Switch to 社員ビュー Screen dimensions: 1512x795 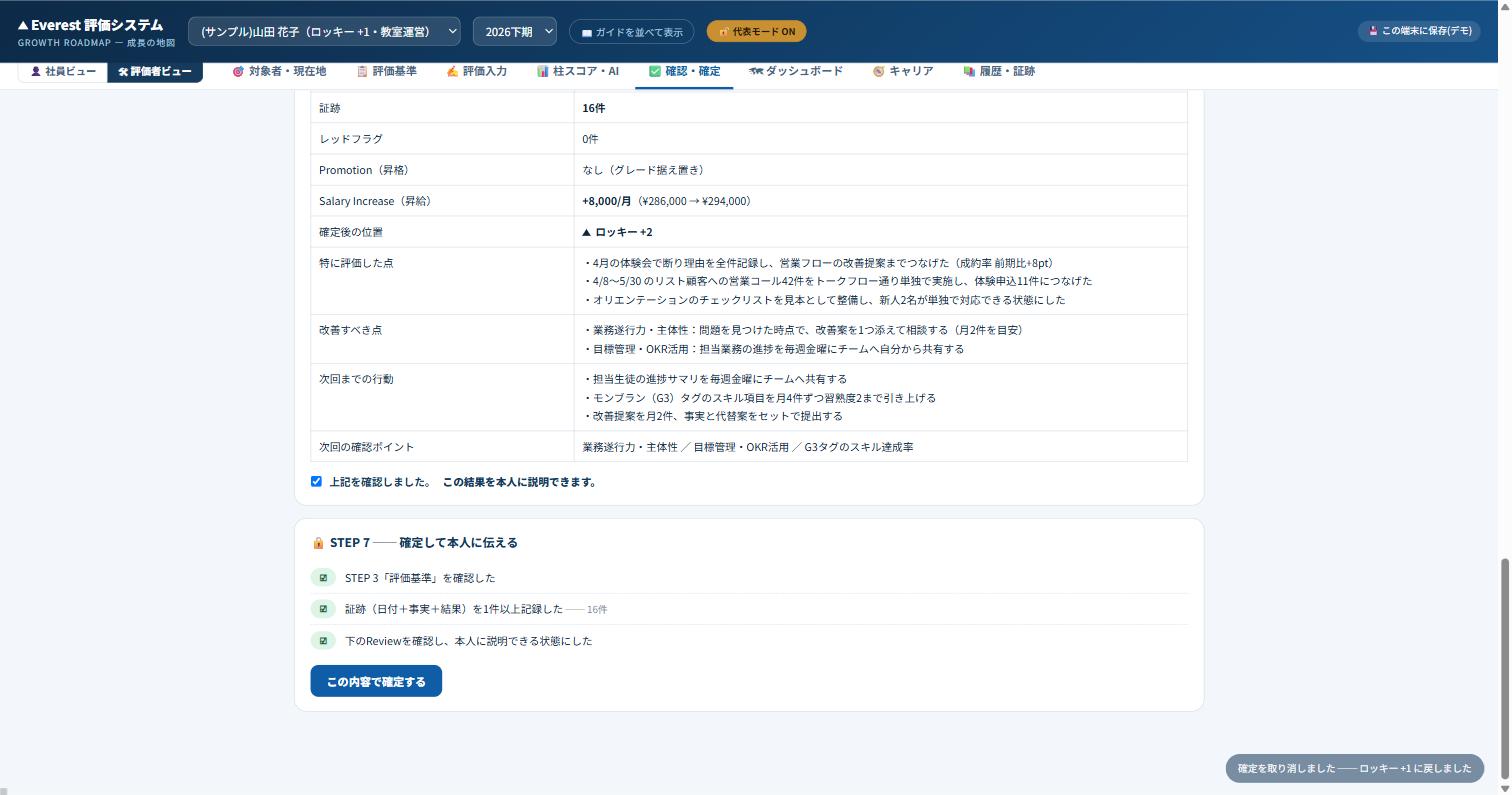(x=63, y=72)
